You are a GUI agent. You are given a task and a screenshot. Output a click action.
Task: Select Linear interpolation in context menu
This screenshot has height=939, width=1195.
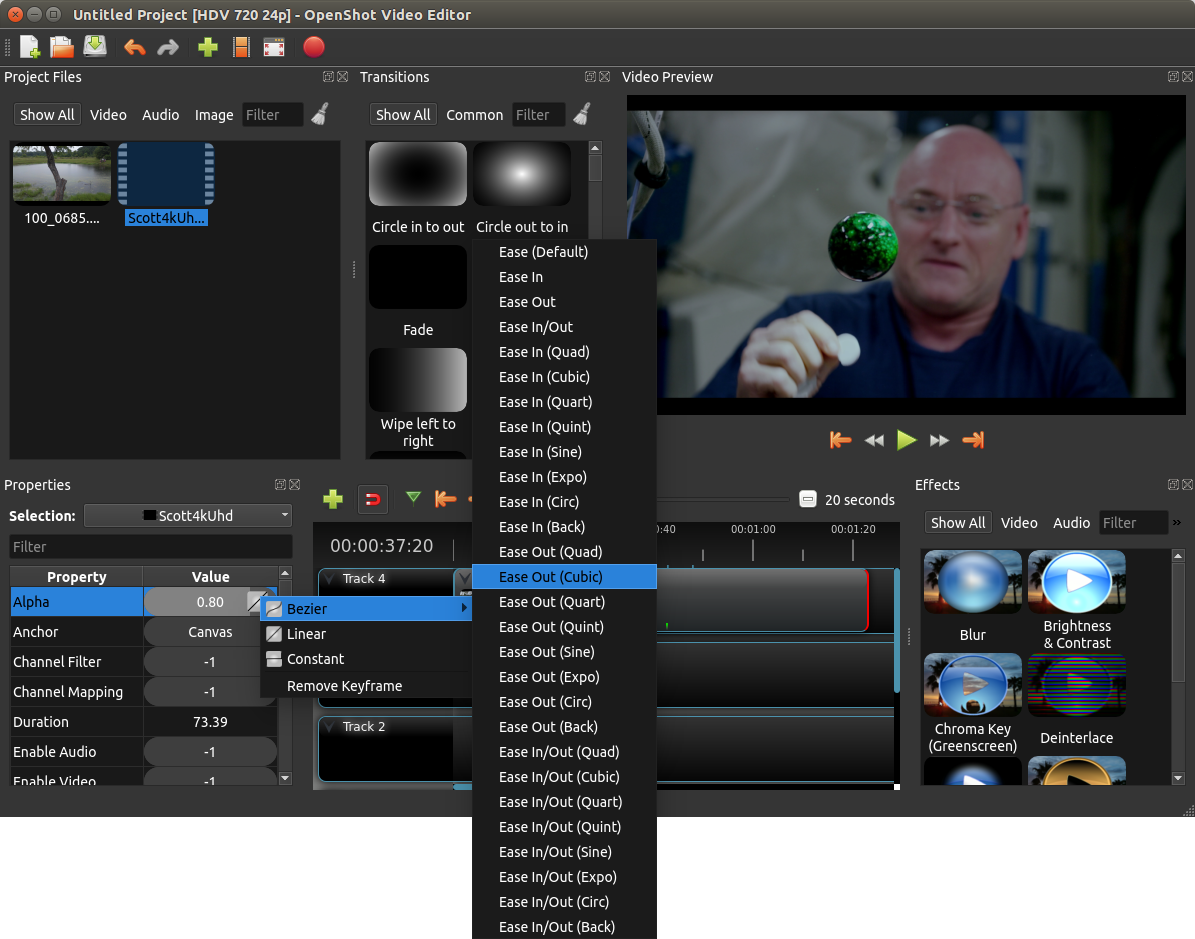(x=306, y=634)
